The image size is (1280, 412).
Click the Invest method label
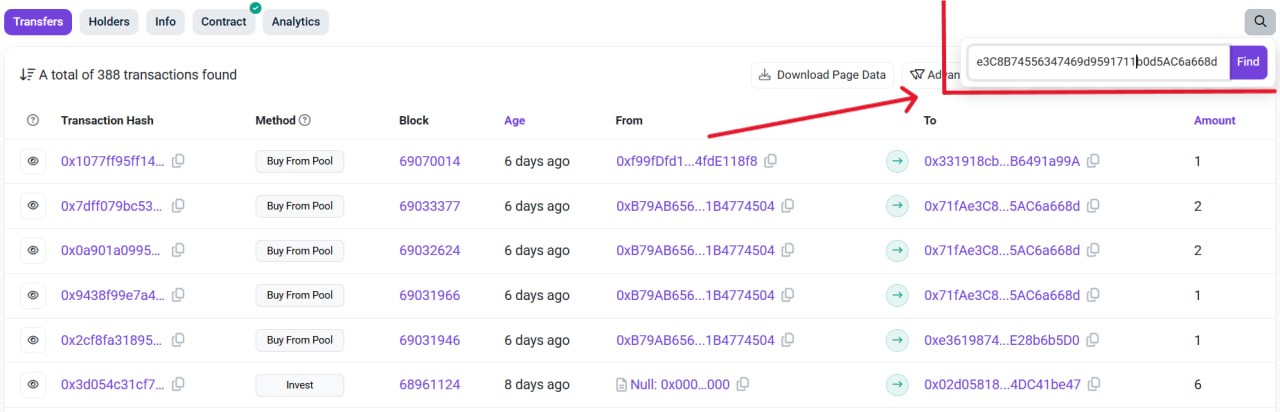click(300, 384)
